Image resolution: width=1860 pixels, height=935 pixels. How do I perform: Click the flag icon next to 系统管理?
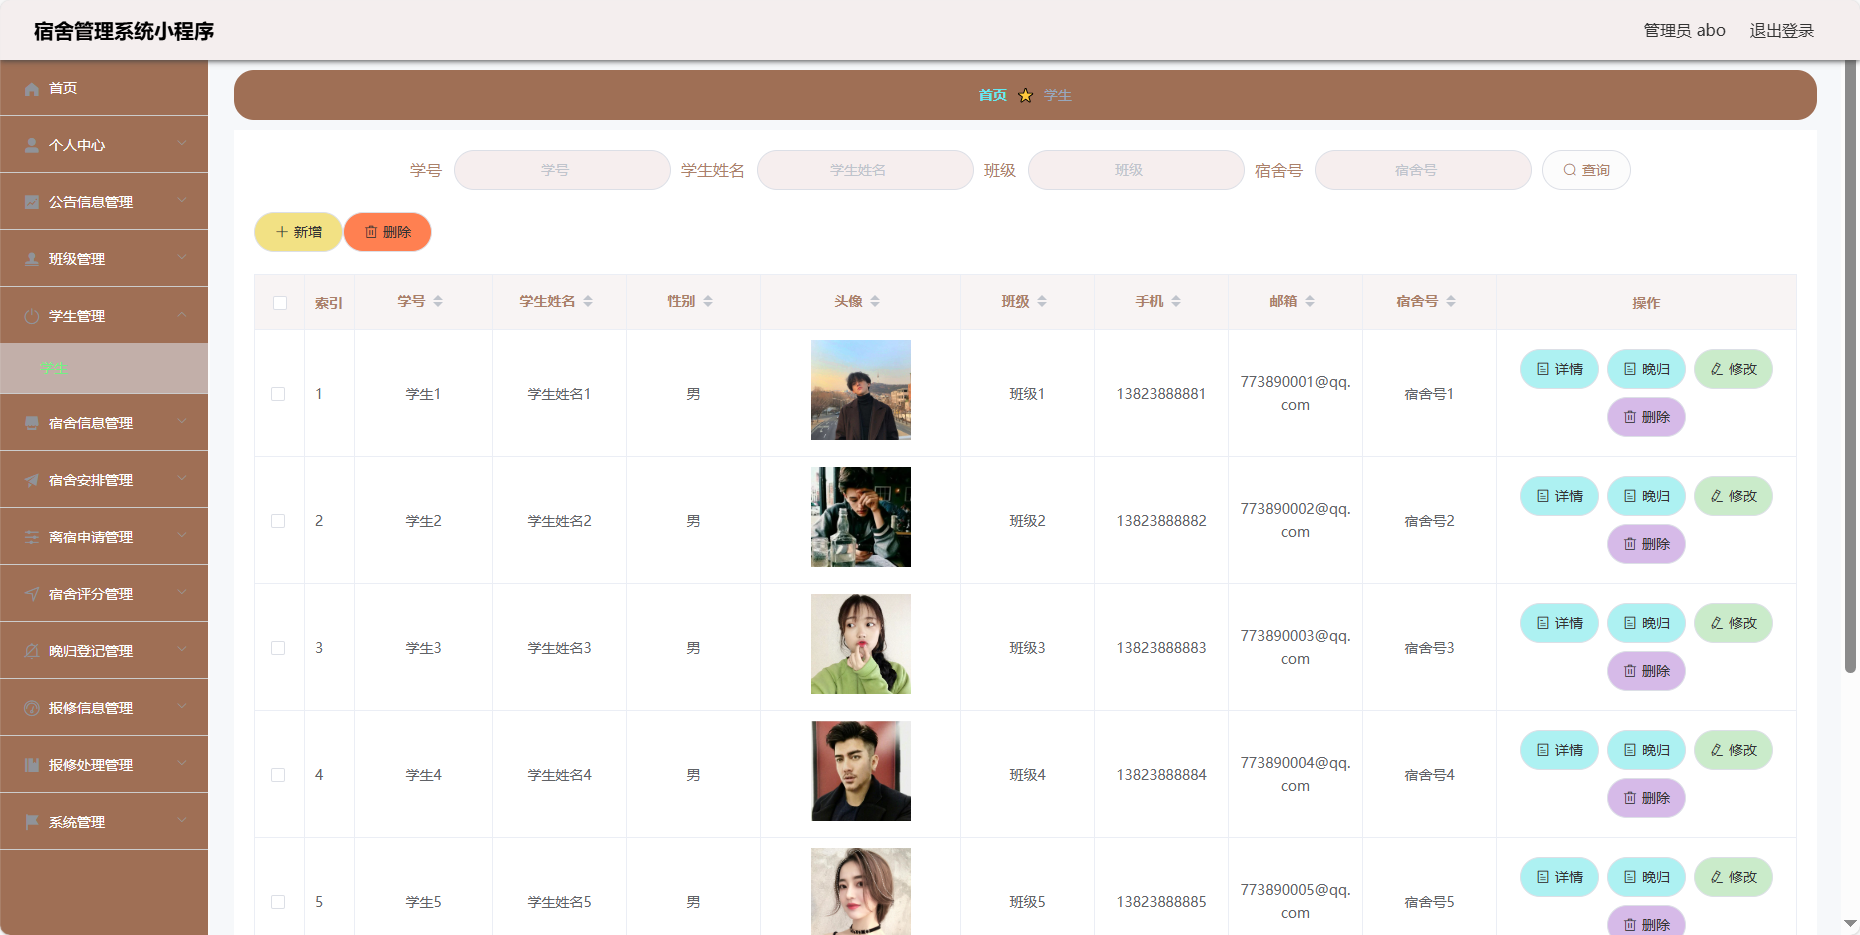[x=32, y=823]
